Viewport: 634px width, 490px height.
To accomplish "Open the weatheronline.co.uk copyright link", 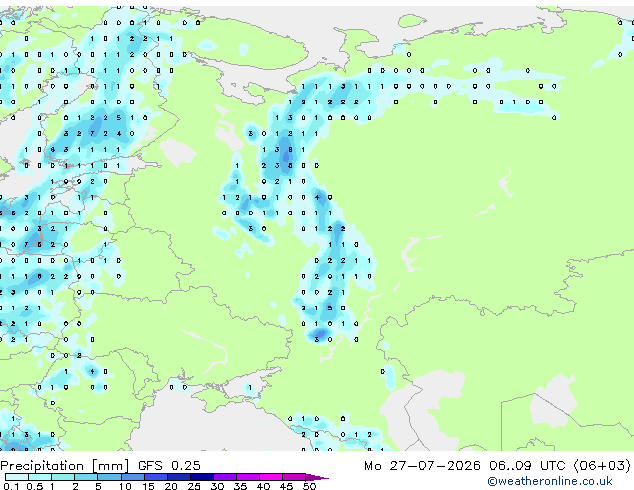I will pos(550,481).
